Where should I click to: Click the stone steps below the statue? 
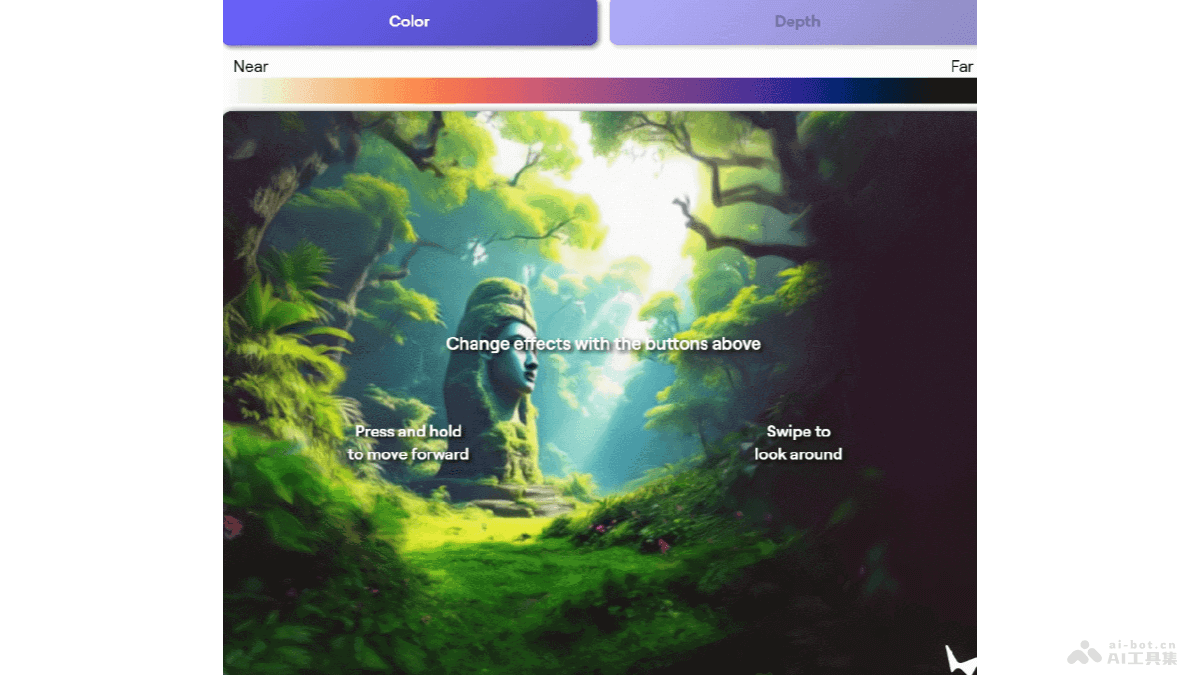click(x=520, y=500)
